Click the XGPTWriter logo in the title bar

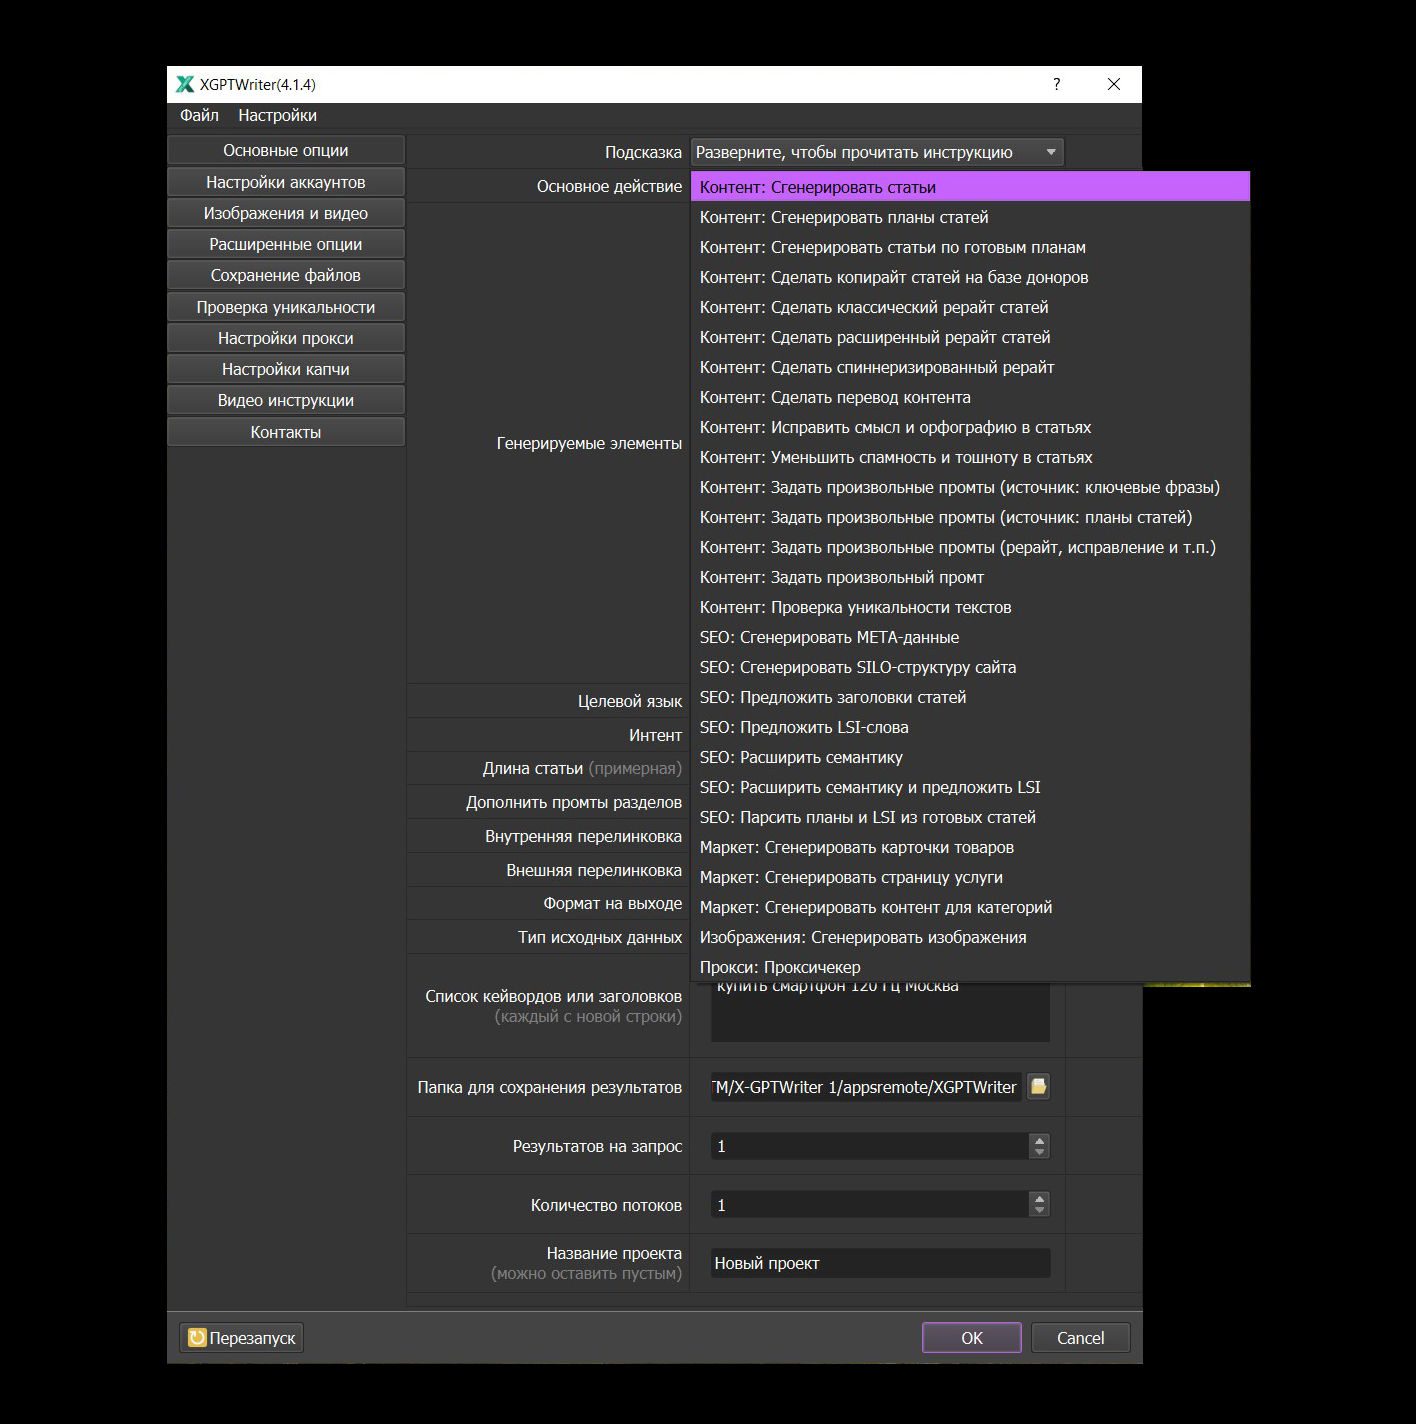pos(184,84)
